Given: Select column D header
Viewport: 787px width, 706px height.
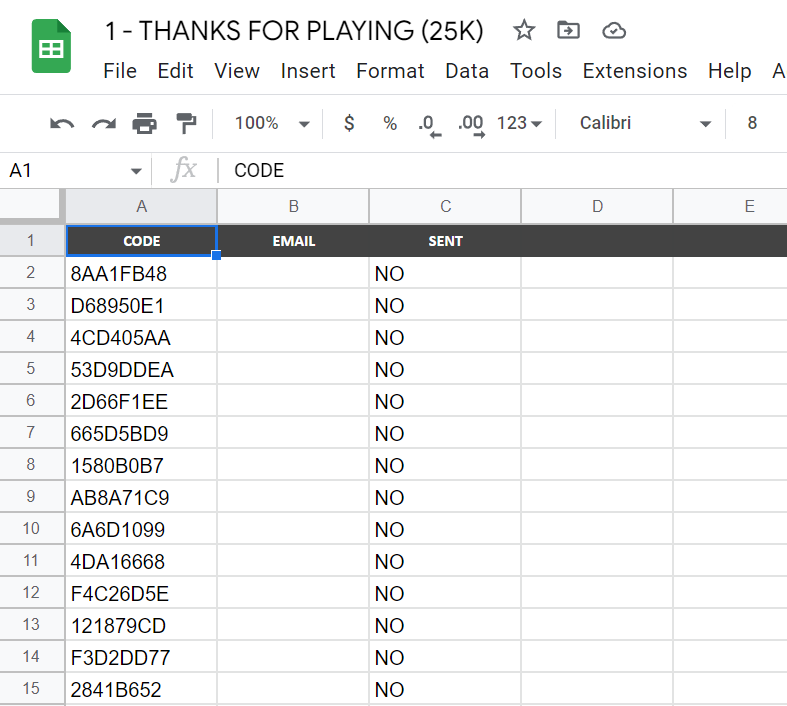Looking at the screenshot, I should point(597,206).
